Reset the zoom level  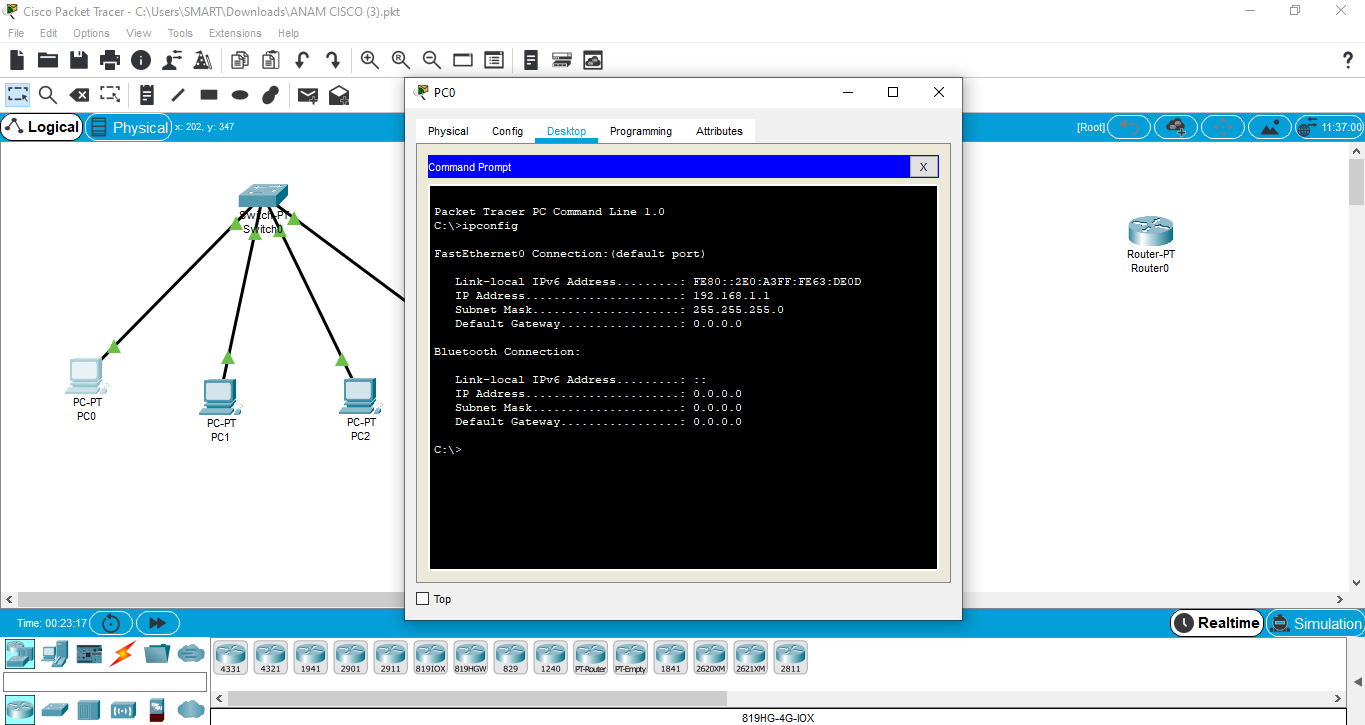pos(401,60)
